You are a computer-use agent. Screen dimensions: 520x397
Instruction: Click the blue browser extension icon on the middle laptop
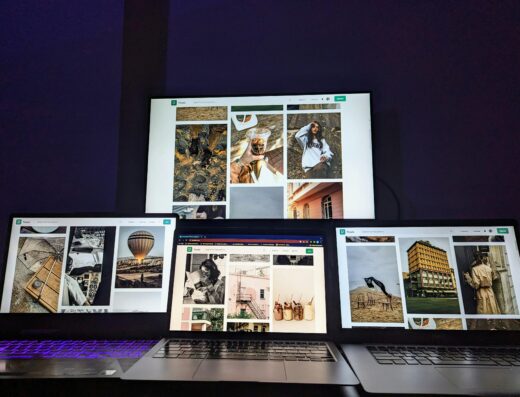tap(318, 242)
